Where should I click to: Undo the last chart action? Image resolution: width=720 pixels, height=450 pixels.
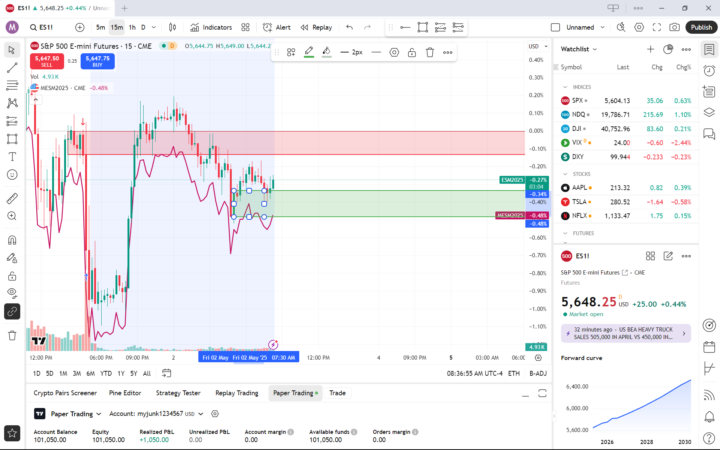point(349,28)
